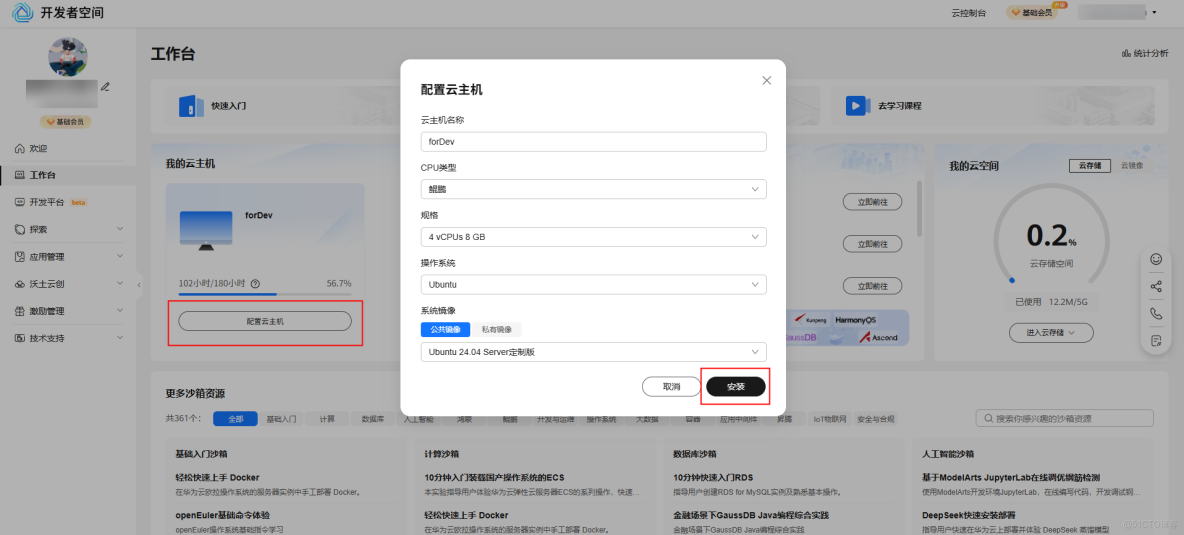Open the user avatar picture in sidebar
The width and height of the screenshot is (1184, 535).
tap(68, 57)
